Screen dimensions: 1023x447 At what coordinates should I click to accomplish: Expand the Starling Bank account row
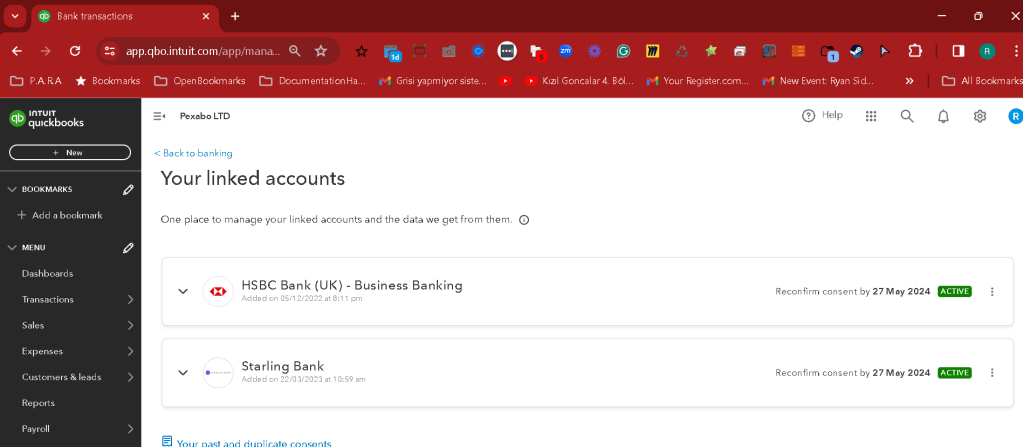click(183, 373)
